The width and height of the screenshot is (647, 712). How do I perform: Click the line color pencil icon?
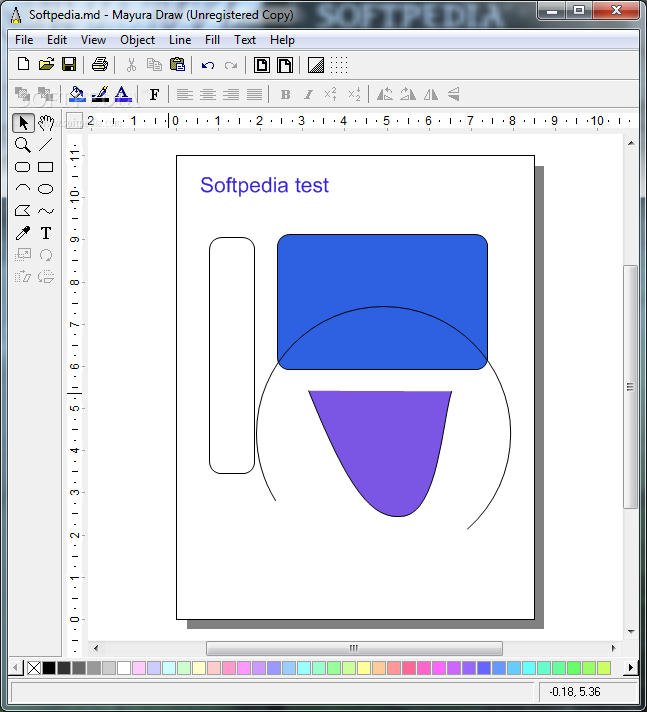click(x=100, y=94)
